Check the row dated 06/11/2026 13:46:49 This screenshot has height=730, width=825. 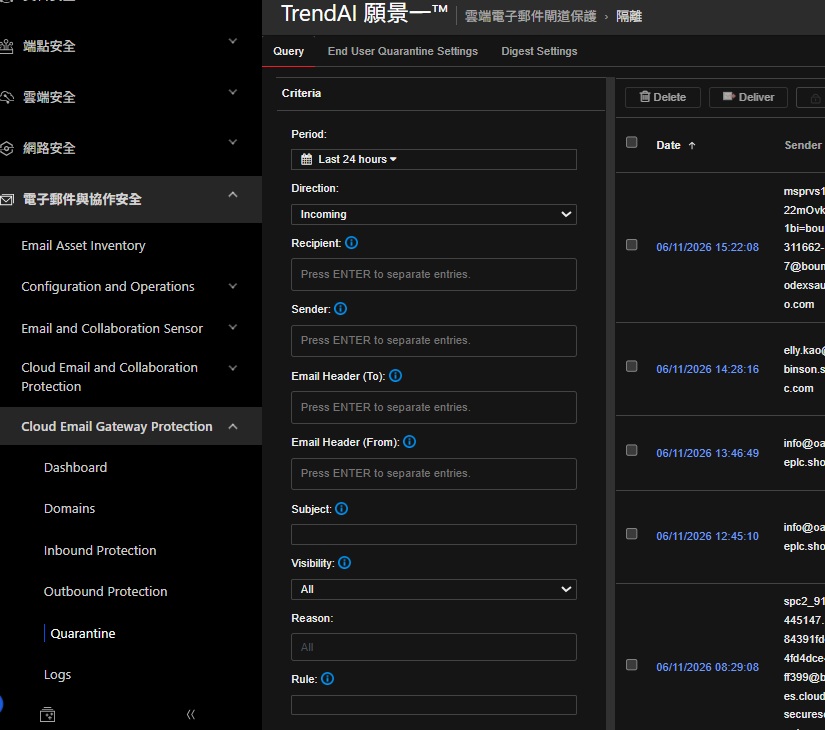pyautogui.click(x=632, y=451)
